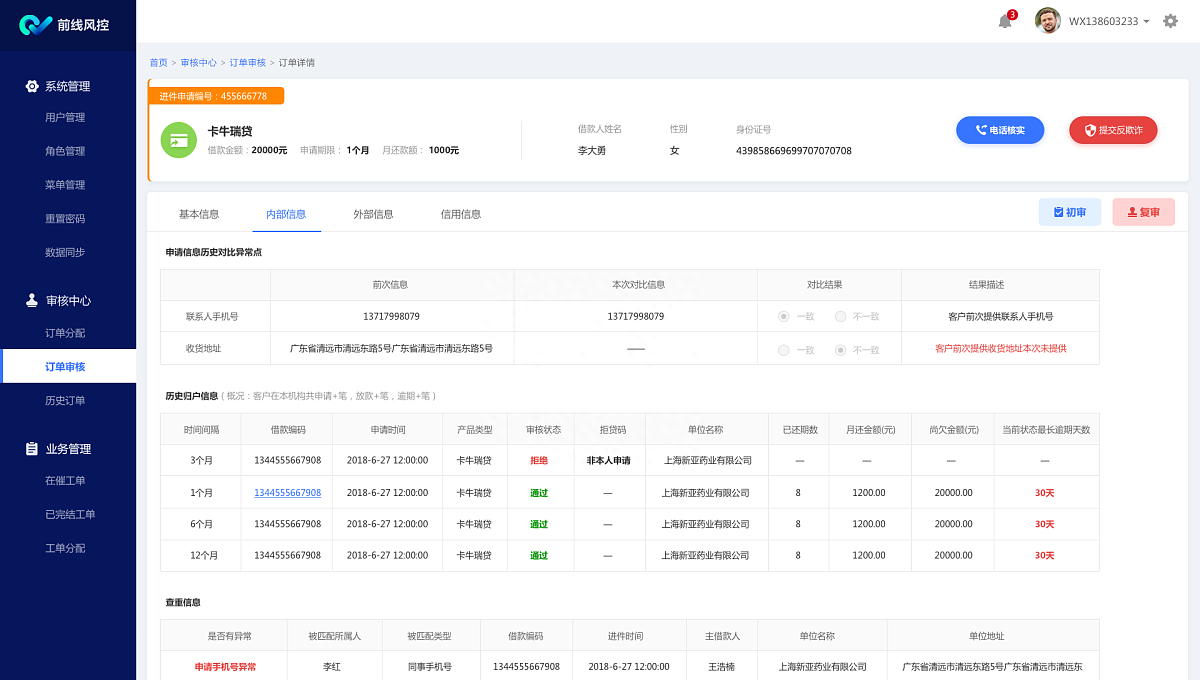Open 历史订单 in the sidebar
1200x680 pixels.
click(65, 401)
